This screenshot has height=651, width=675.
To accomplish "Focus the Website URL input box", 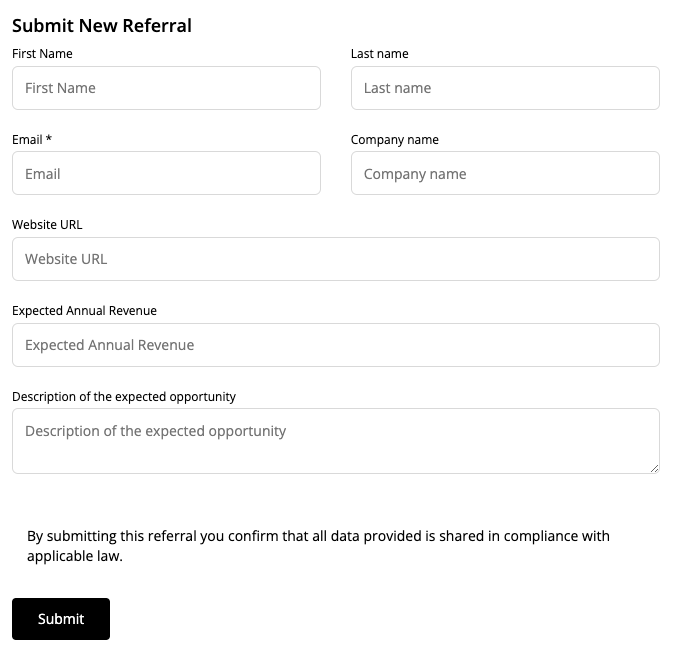I will click(335, 259).
